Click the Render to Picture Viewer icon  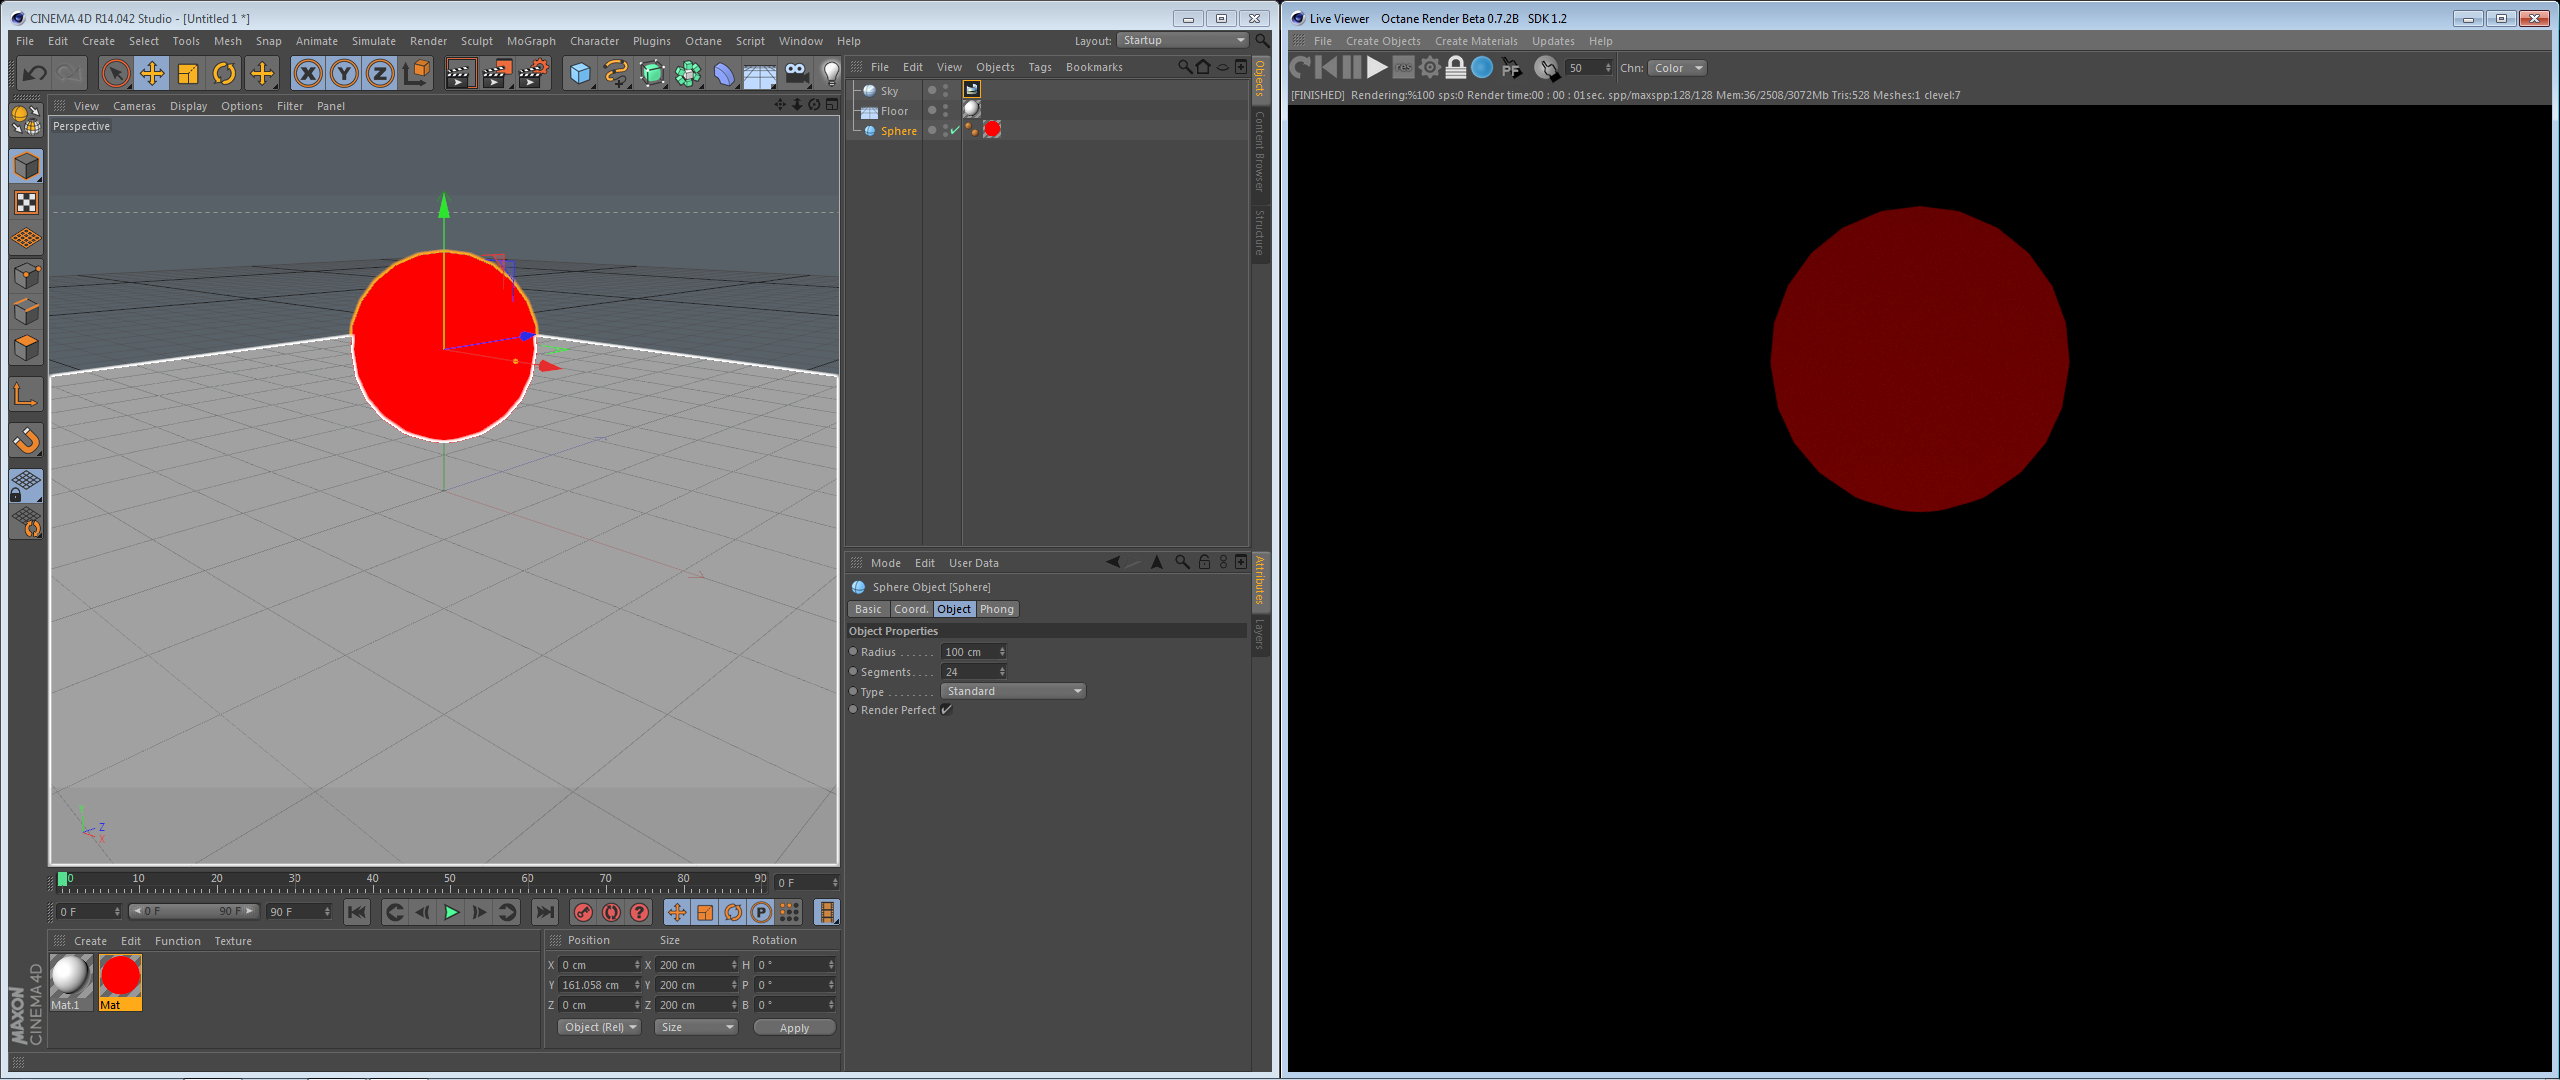click(496, 73)
